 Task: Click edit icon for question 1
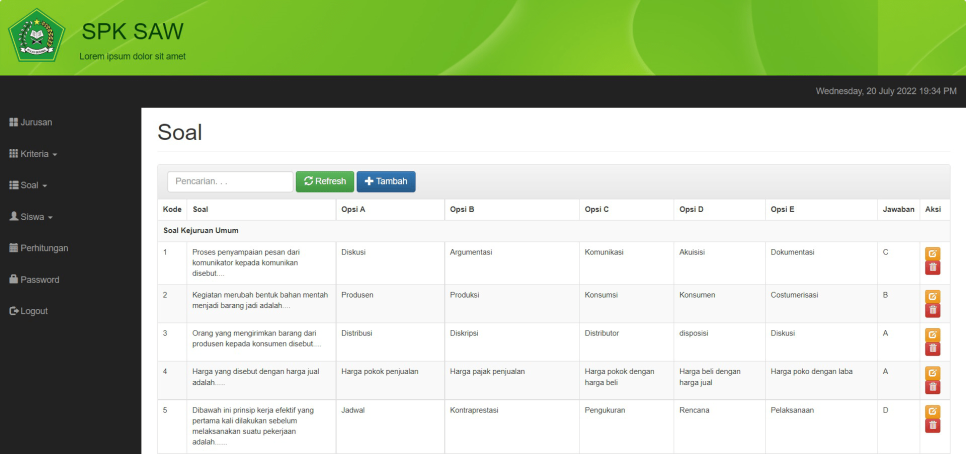tap(932, 254)
